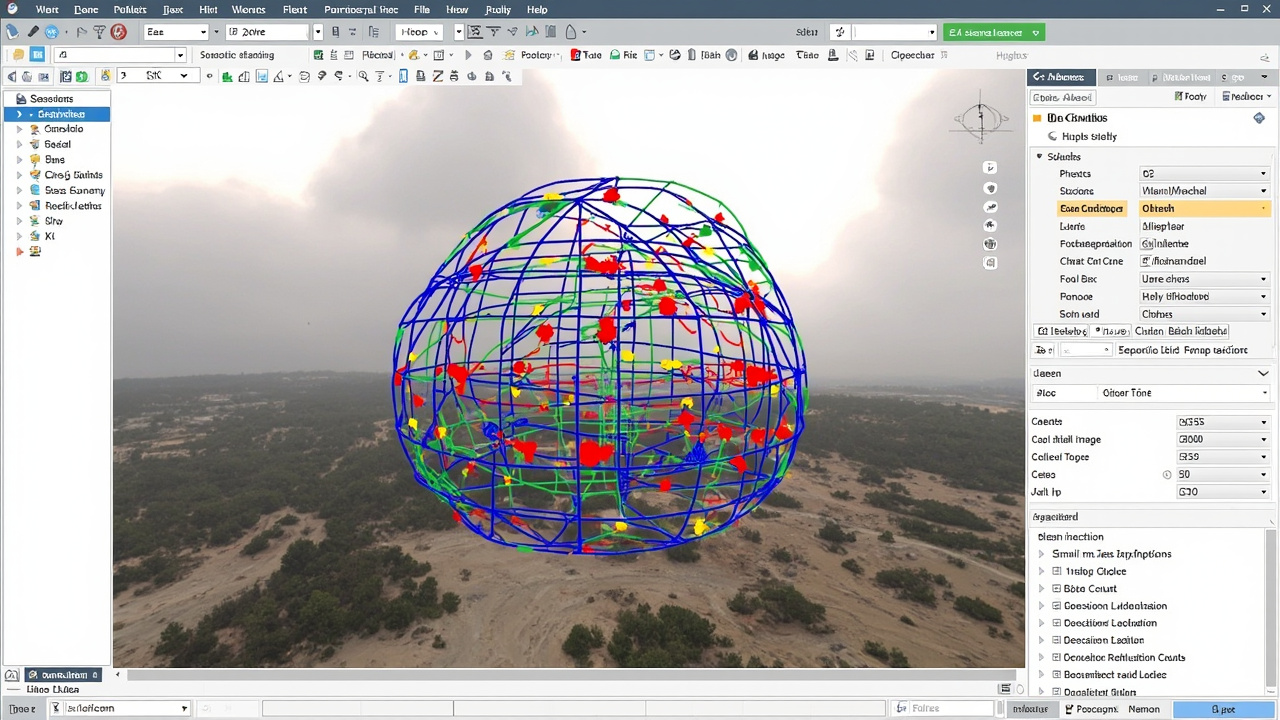Open the Jalt Ip value dropdown
Image resolution: width=1280 pixels, height=720 pixels.
pos(1223,492)
